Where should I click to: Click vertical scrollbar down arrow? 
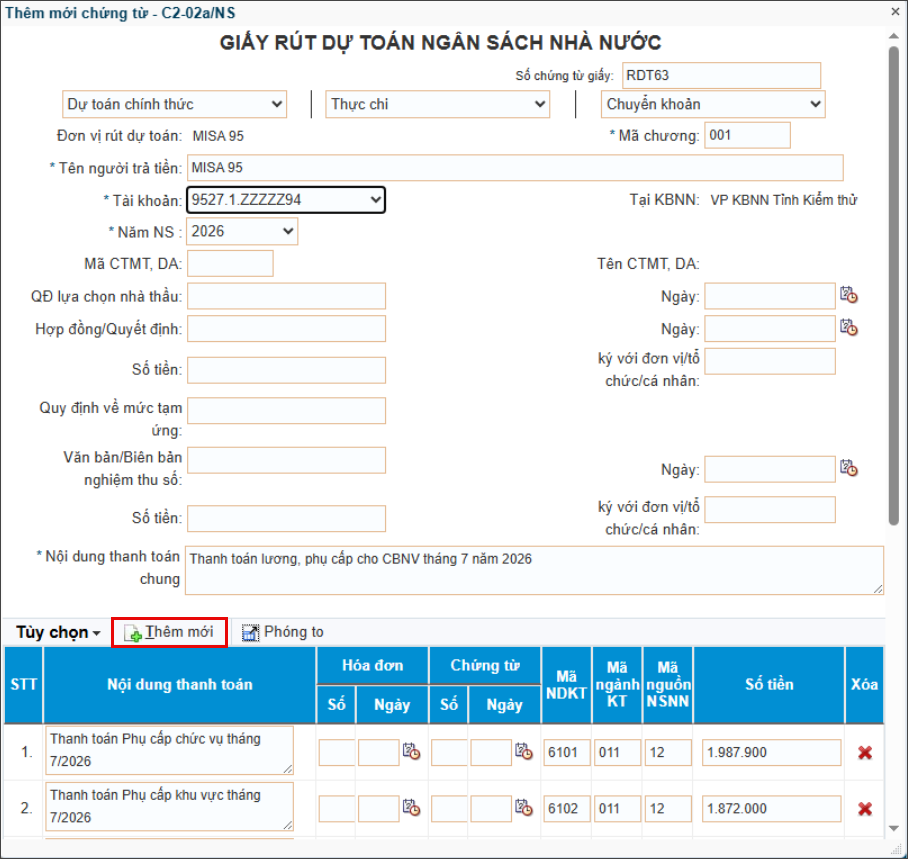[894, 828]
